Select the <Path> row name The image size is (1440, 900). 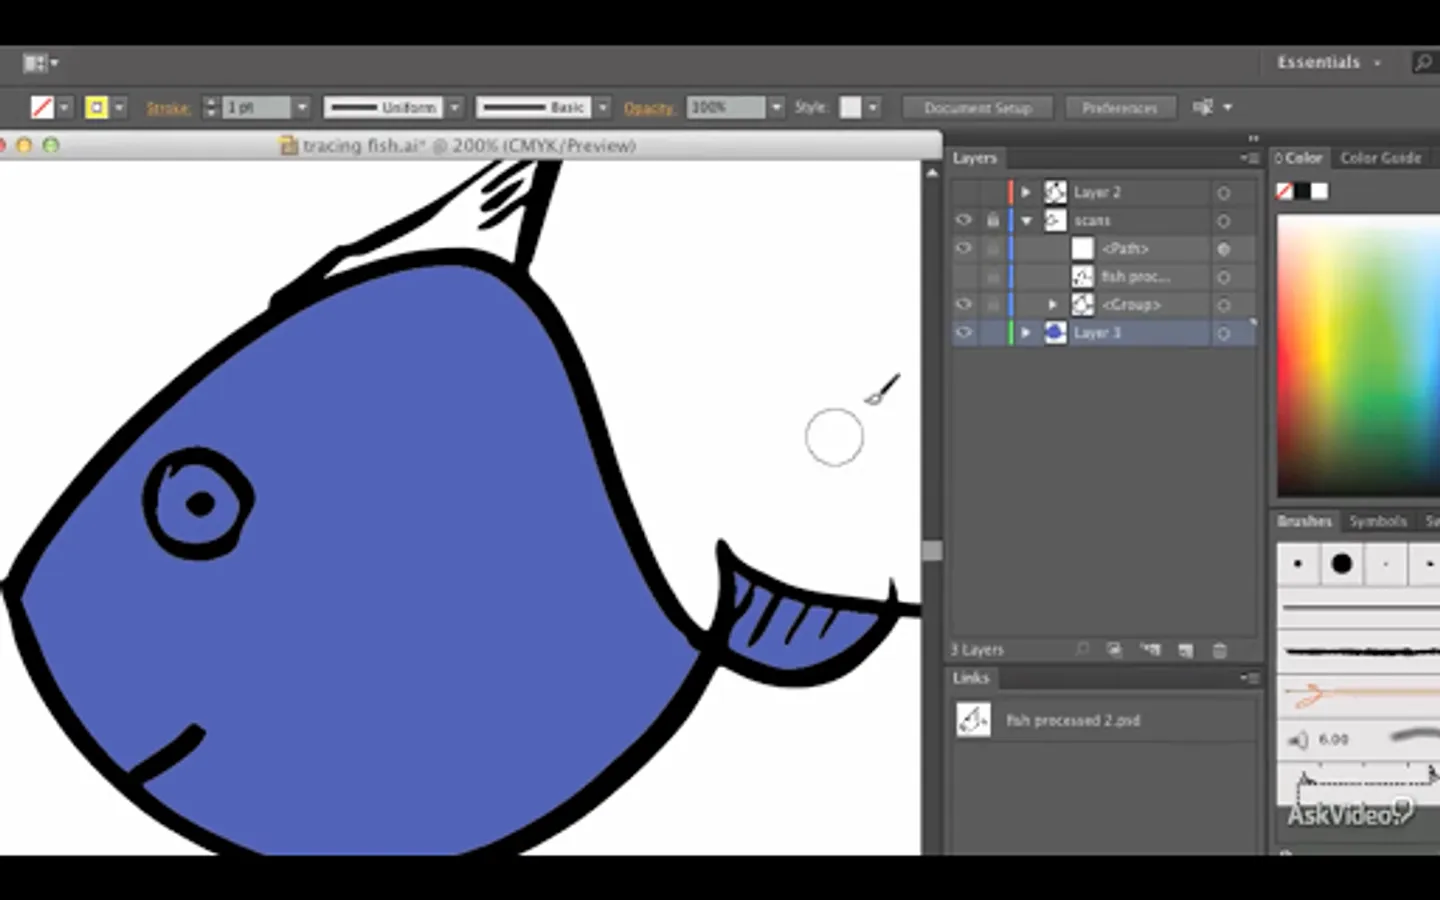[1126, 249]
